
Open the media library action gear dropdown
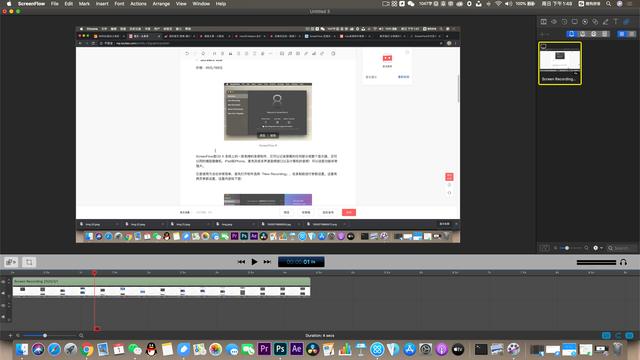tap(597, 248)
